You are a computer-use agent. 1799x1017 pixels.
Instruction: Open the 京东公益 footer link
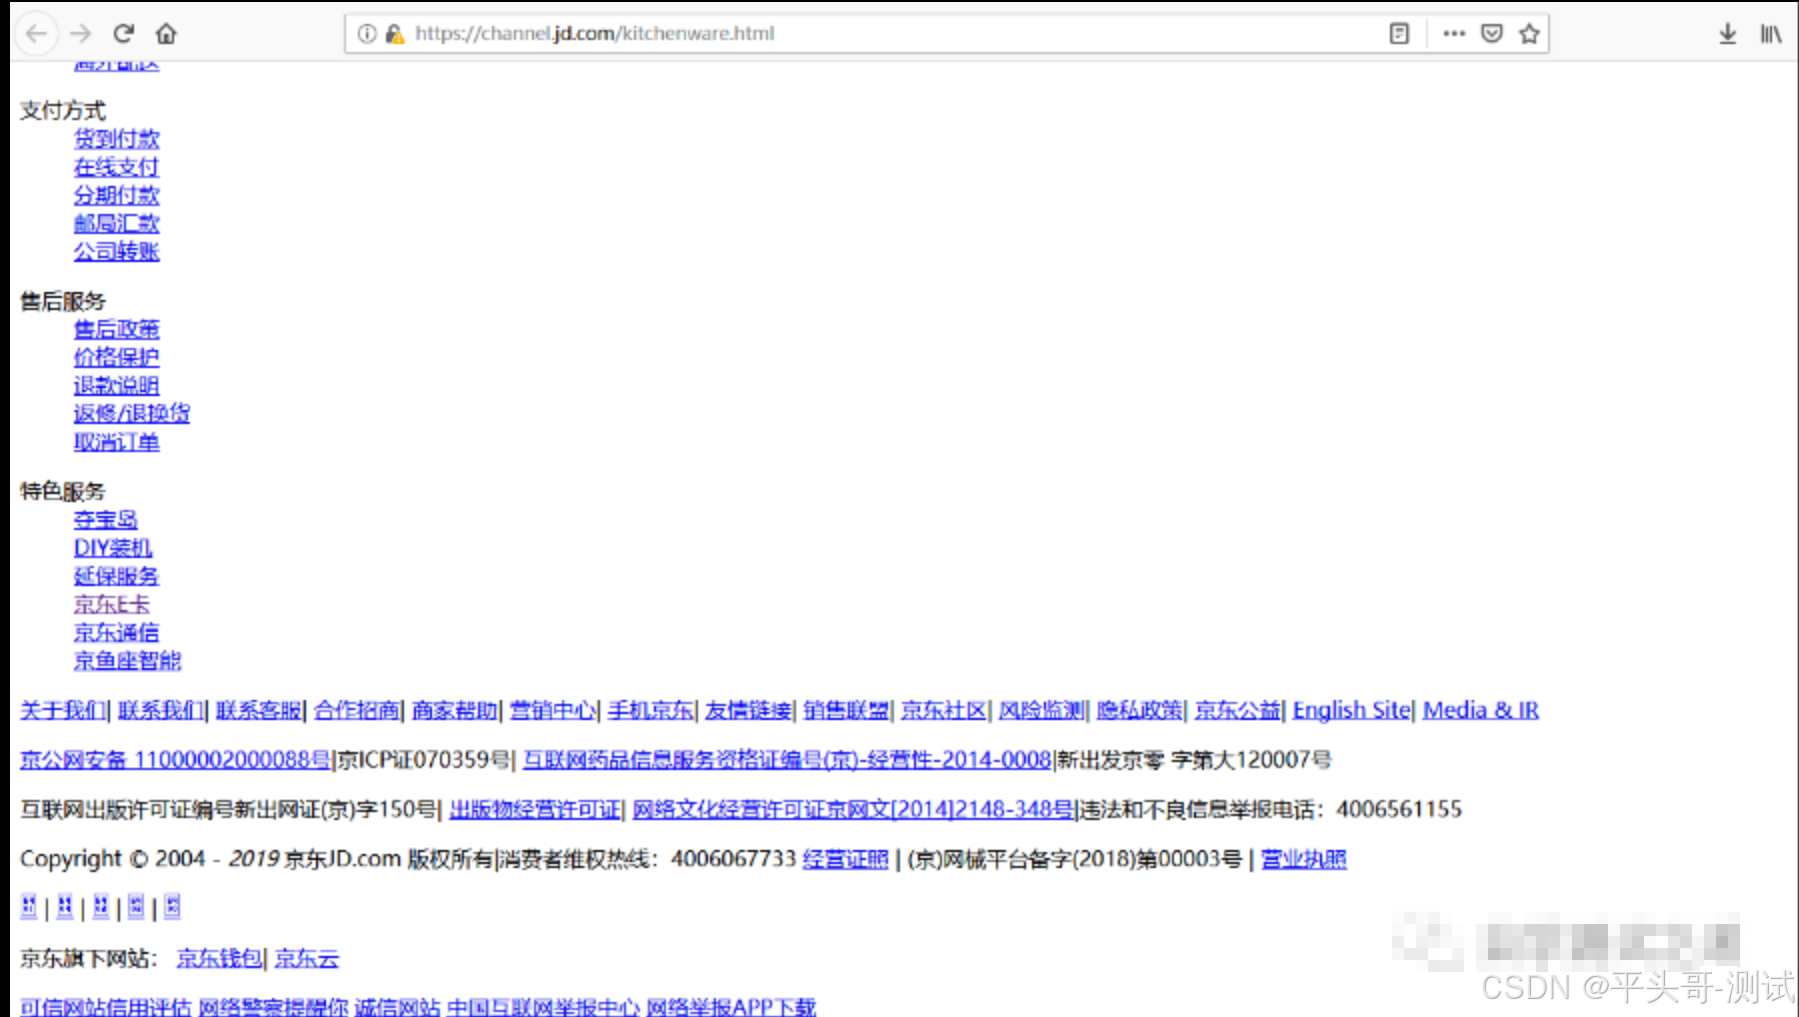tap(1238, 710)
